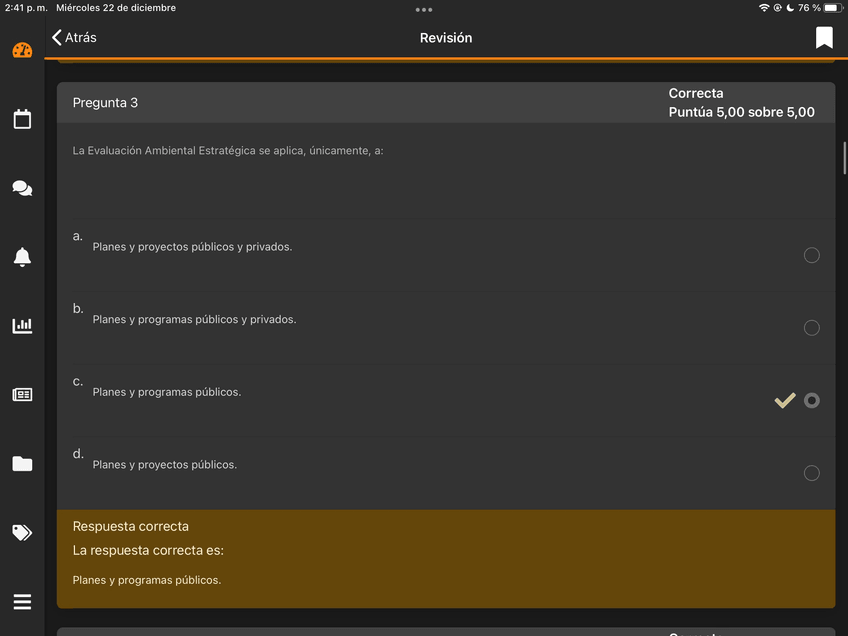
Task: Tap the Correcta status label
Action: click(695, 93)
